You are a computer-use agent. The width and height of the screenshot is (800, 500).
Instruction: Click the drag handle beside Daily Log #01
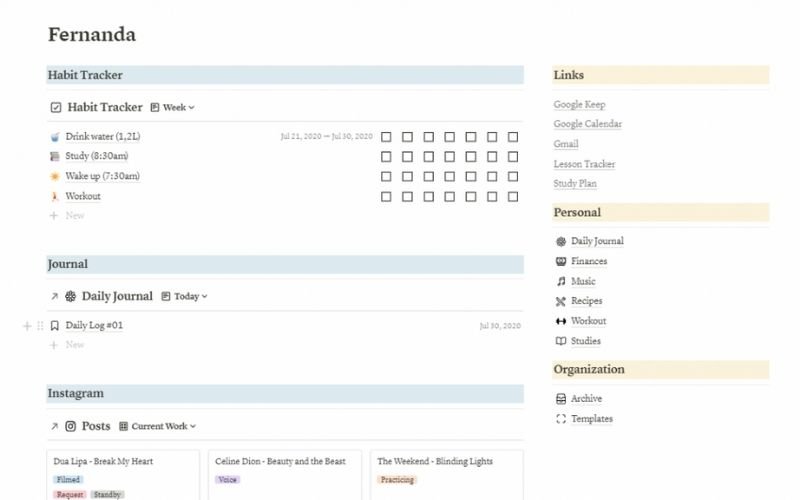(40, 326)
